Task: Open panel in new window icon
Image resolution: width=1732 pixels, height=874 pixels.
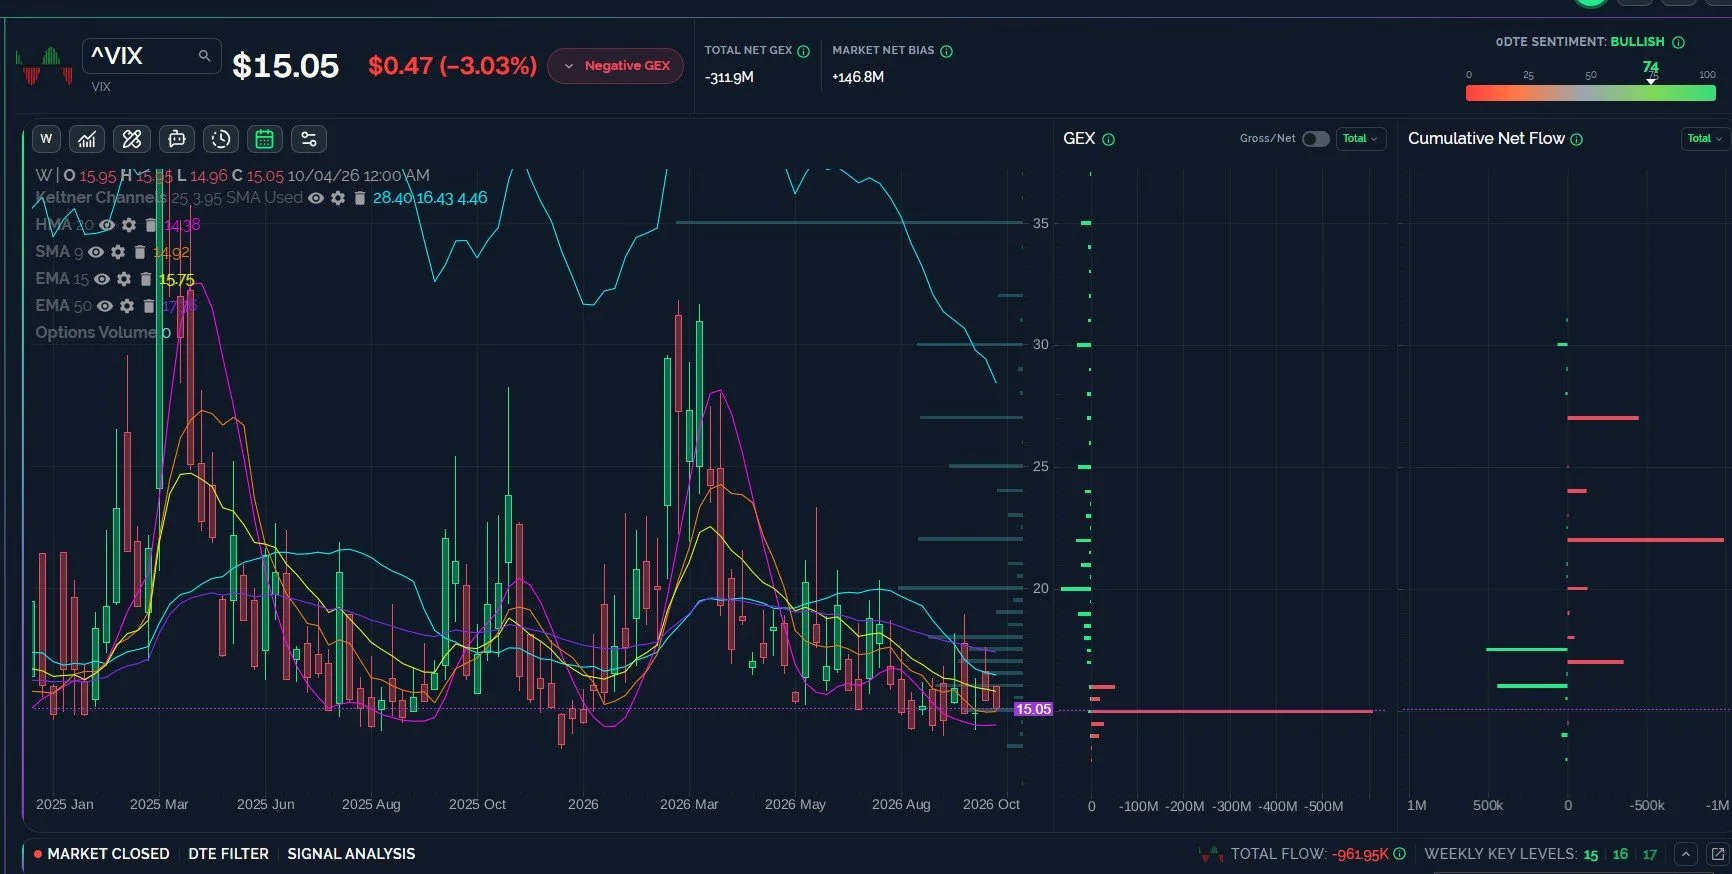Action: pos(1718,854)
